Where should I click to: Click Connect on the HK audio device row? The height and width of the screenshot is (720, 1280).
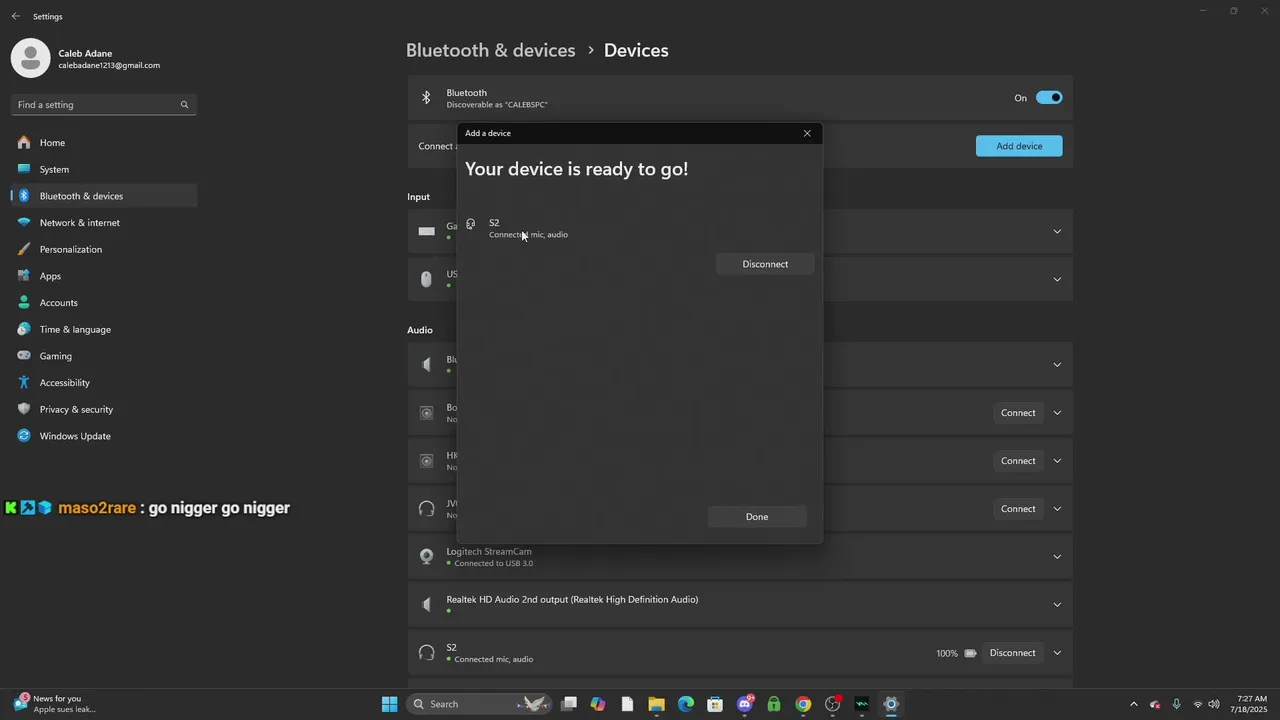click(1018, 461)
